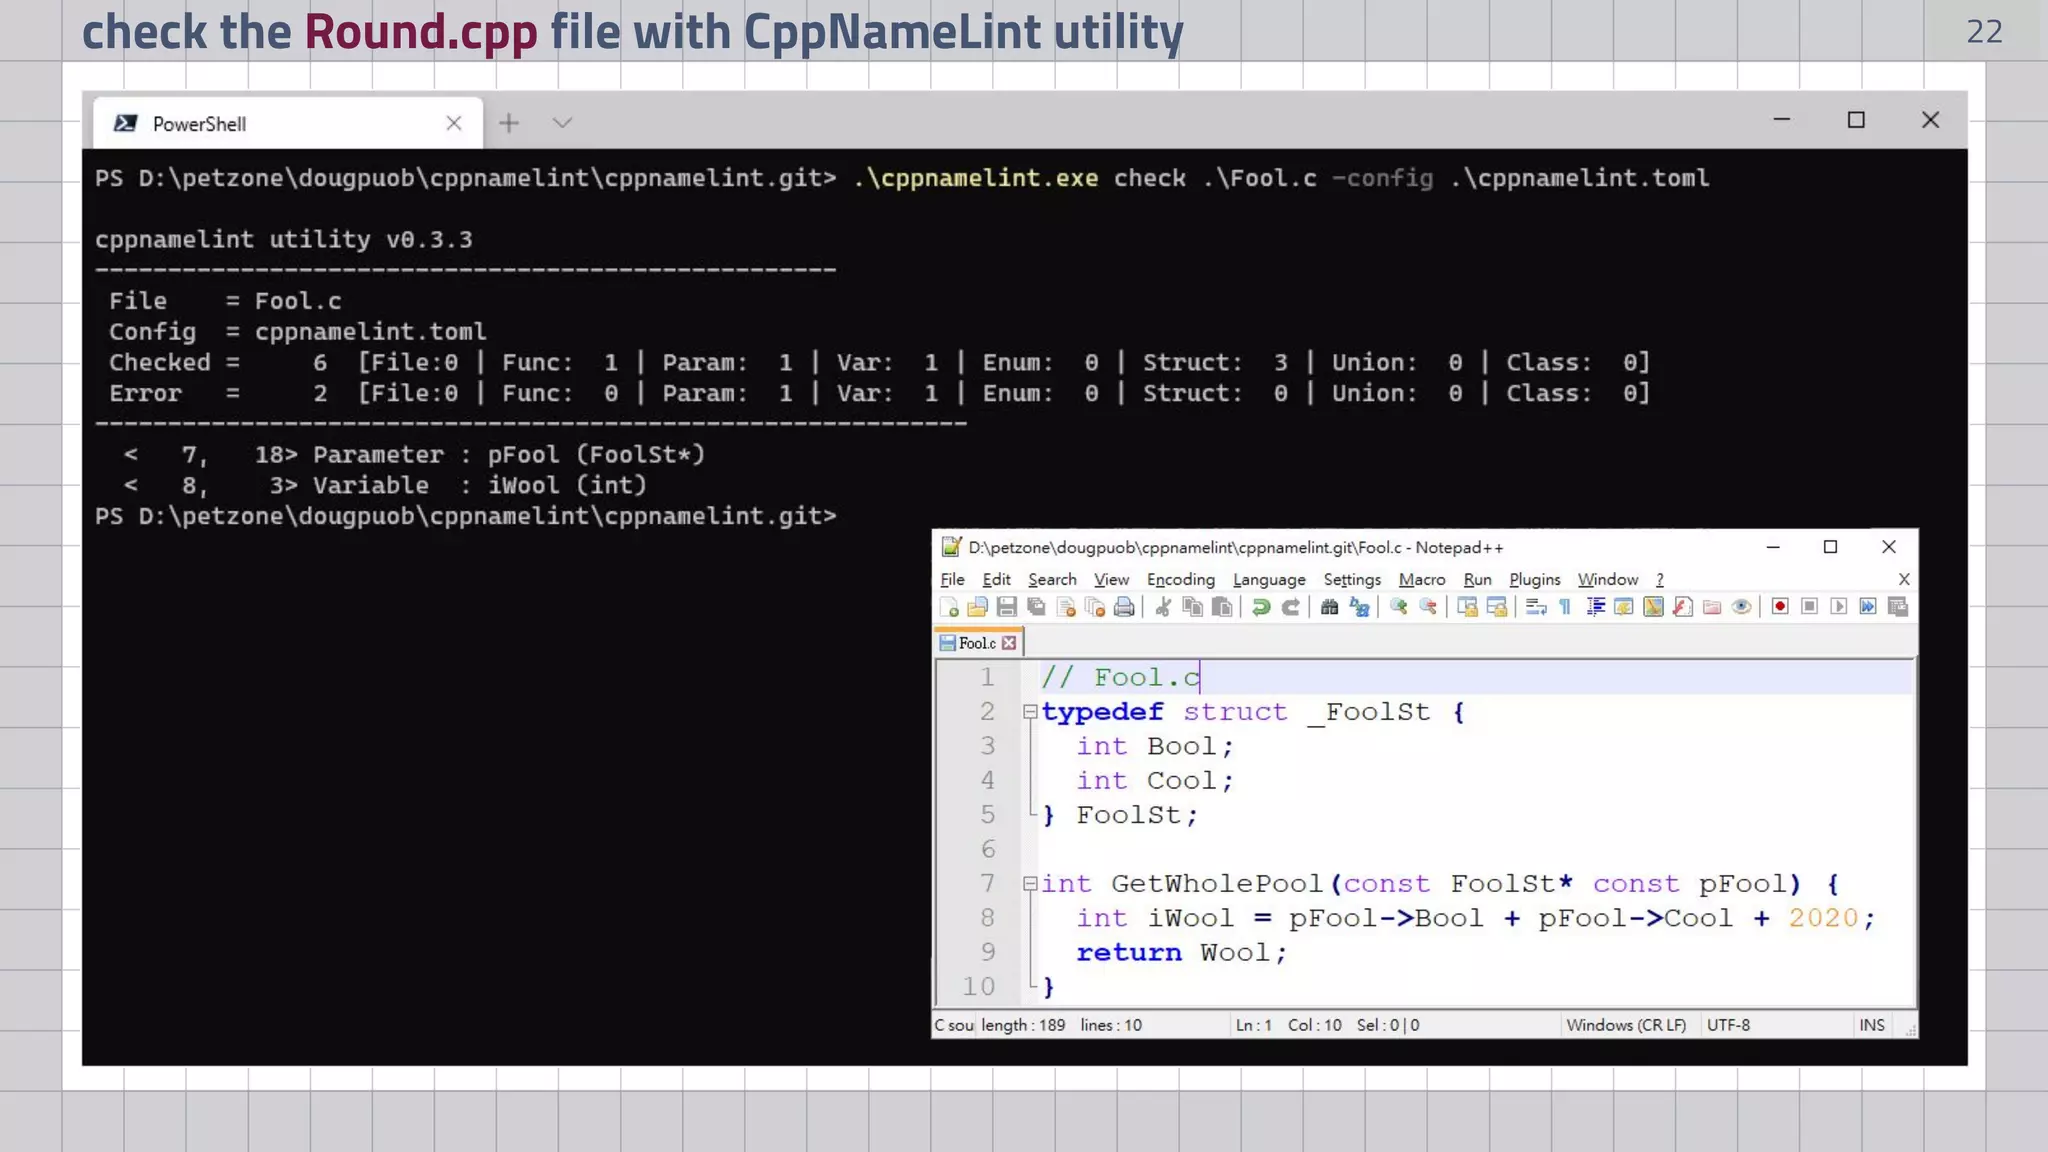Click the Close document icon in Notepad++ toolbar
The image size is (2048, 1152).
[x=1066, y=607]
